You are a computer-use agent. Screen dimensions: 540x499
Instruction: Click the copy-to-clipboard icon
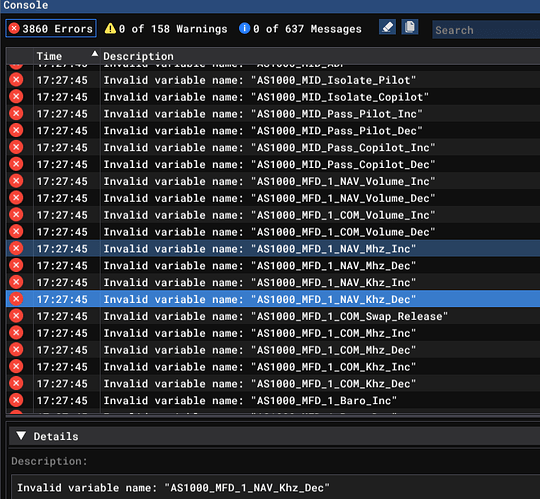point(409,27)
